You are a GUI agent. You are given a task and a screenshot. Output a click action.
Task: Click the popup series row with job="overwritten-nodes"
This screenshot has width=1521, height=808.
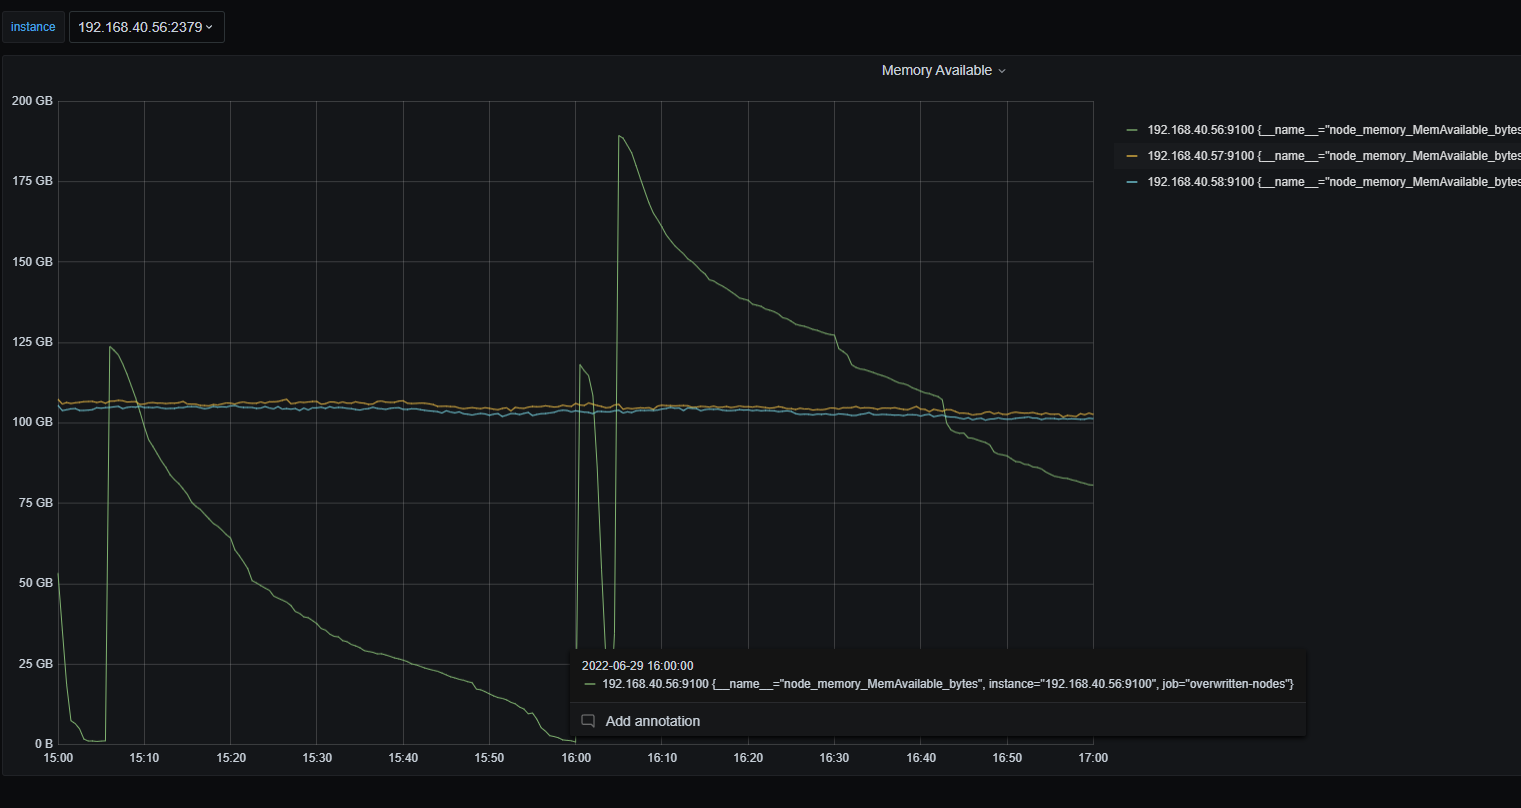click(939, 683)
